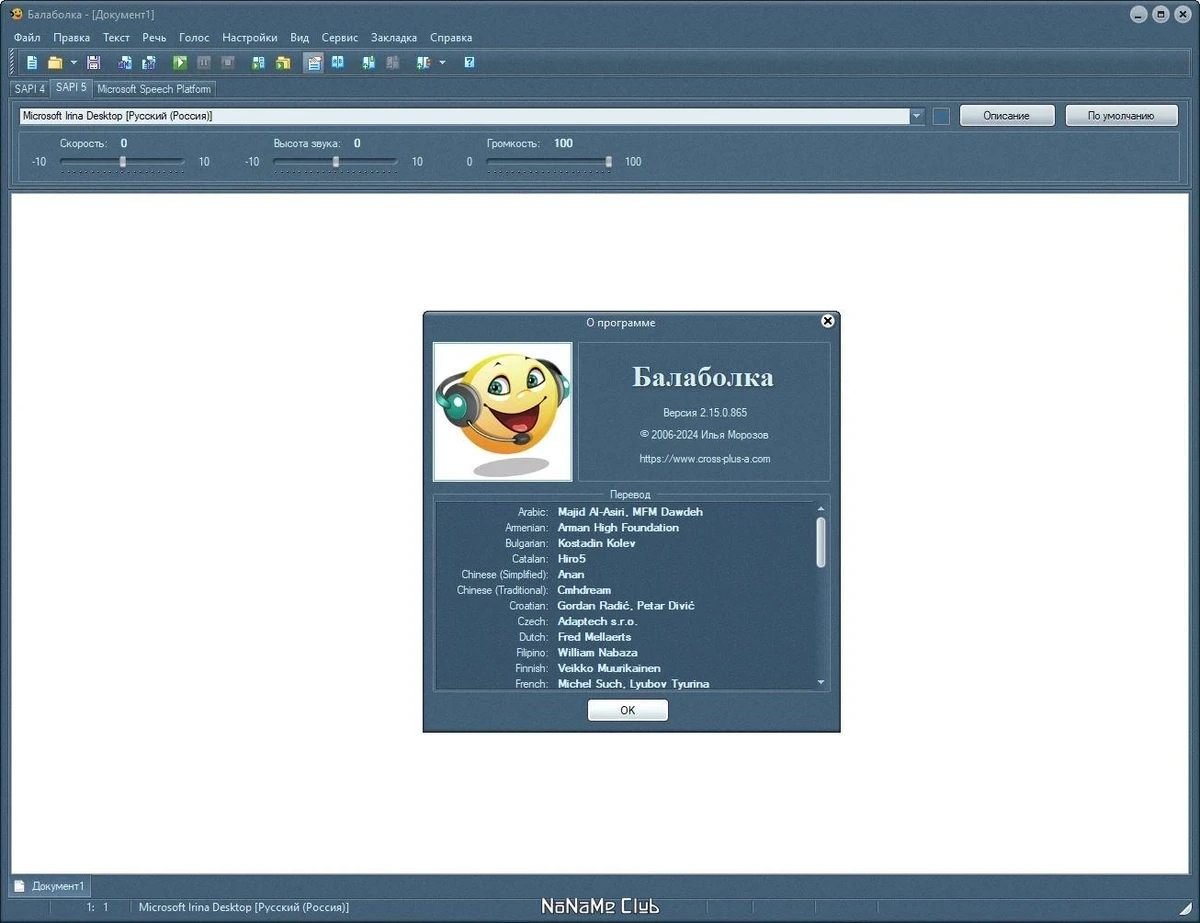Click the Hiro5 Catalan translator entry
The width and height of the screenshot is (1200, 923).
(572, 559)
